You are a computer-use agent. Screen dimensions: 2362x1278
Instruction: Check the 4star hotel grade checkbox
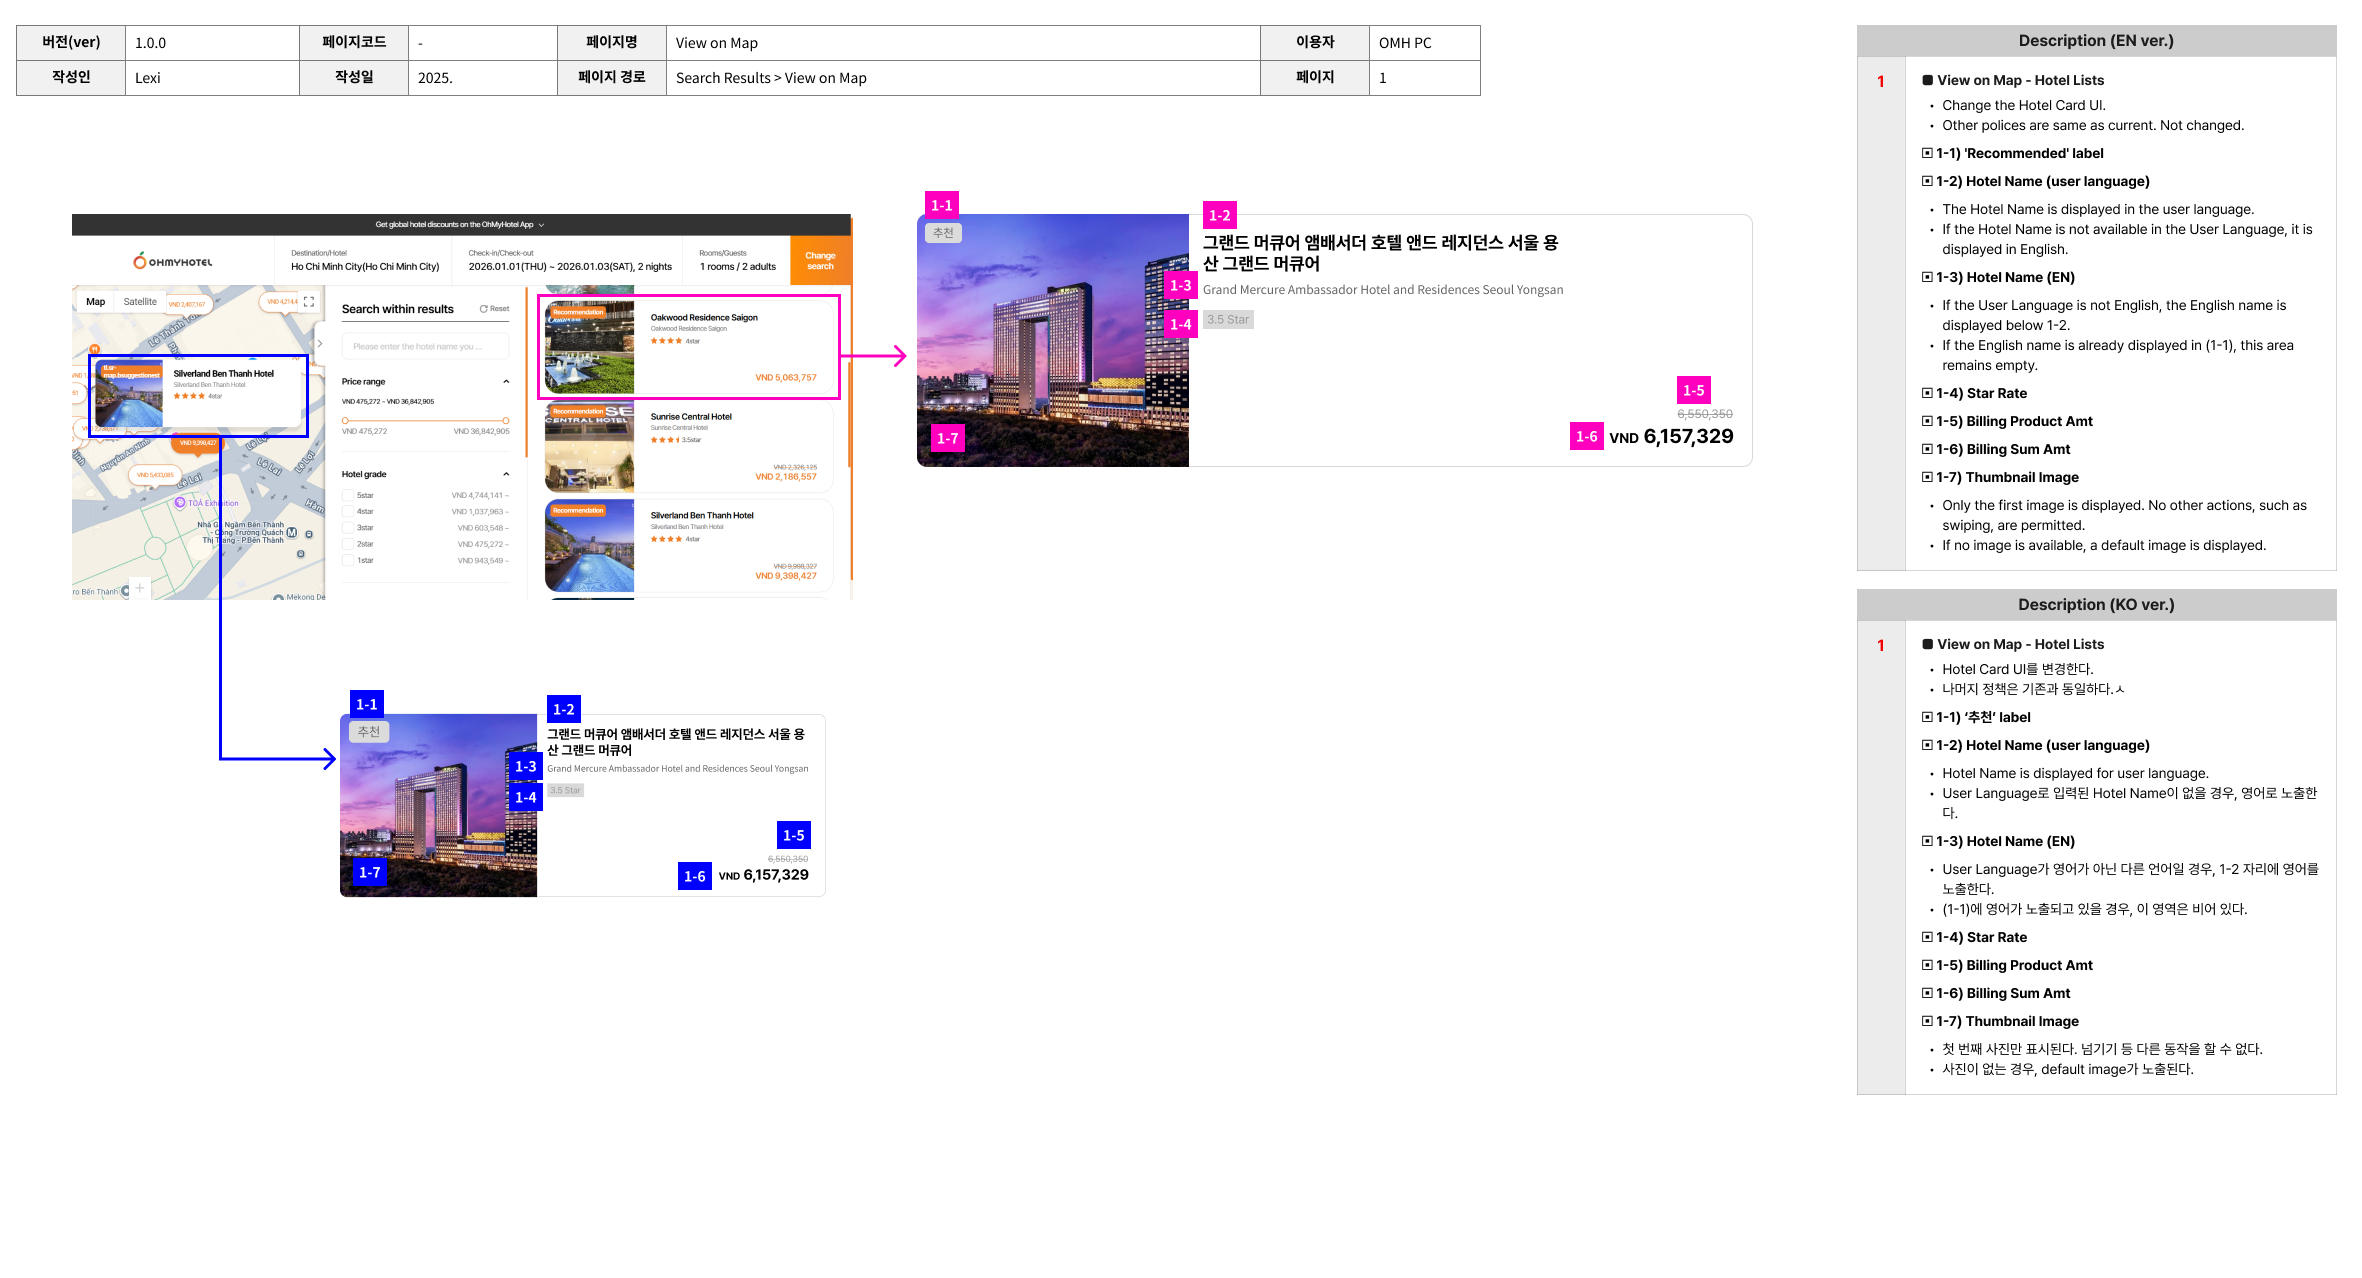coord(348,511)
